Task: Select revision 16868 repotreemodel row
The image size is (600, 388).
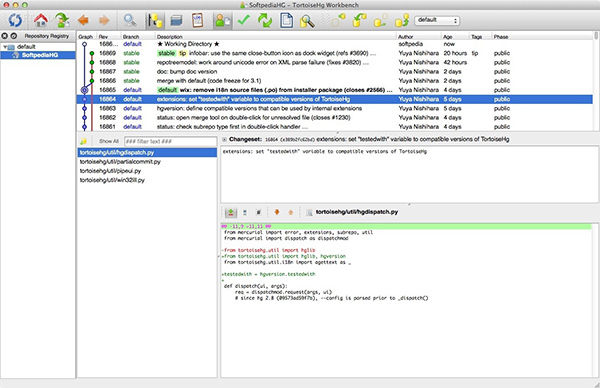Action: (x=335, y=62)
